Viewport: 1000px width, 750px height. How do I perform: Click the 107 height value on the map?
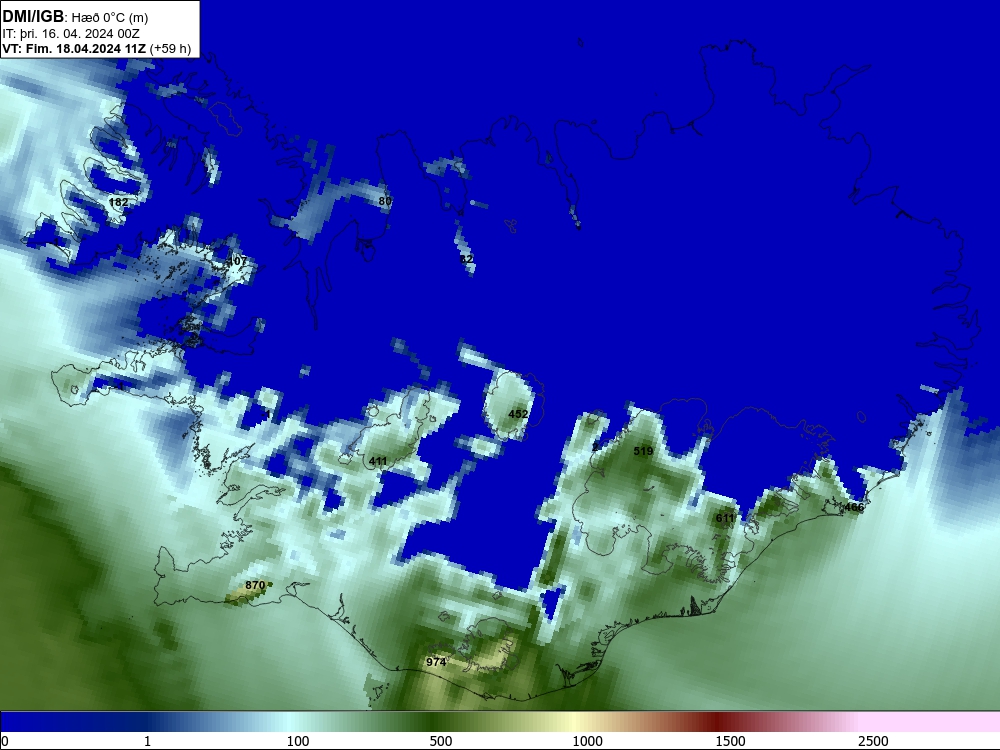coord(237,261)
